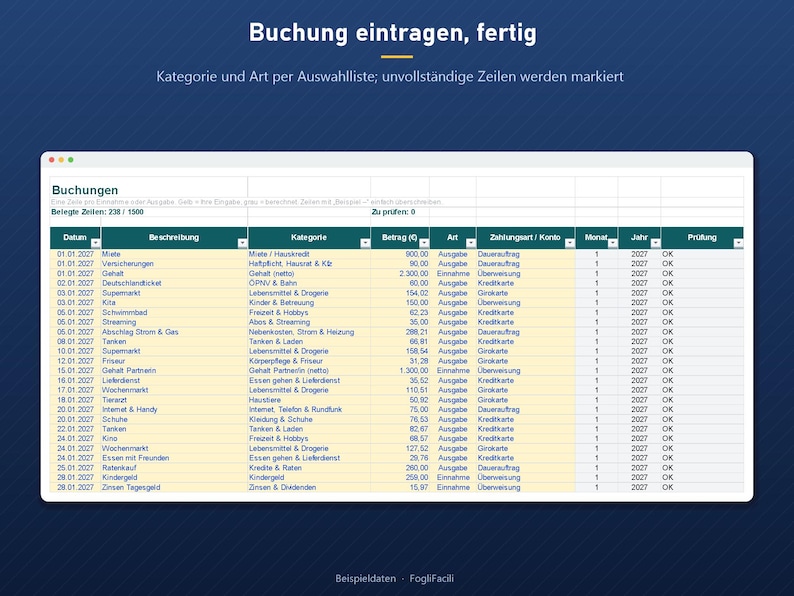The image size is (794, 596).
Task: Select the 'Nebenkosten, Strom & Heizung' cell
Action: coord(309,332)
